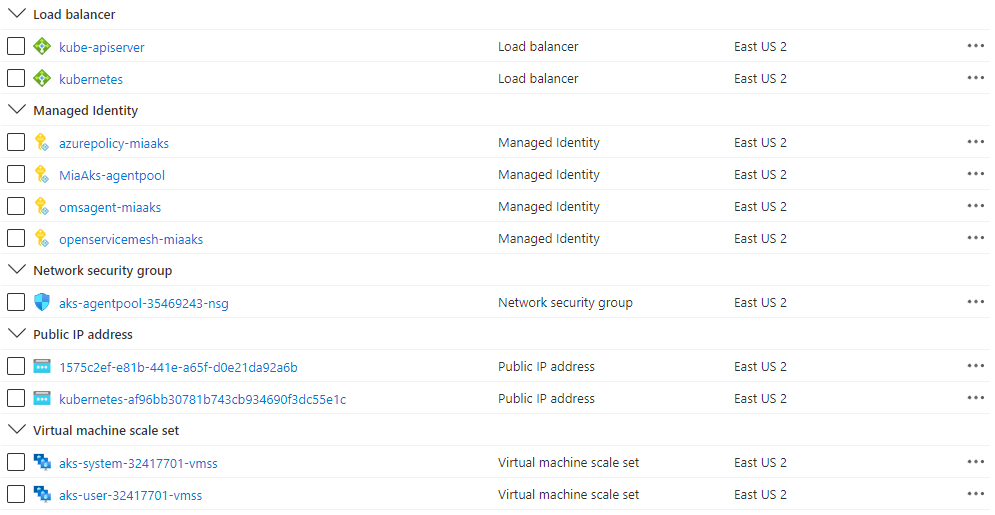This screenshot has height=515, width=995.
Task: Click Load balancer type in kubernetes row
Action: pyautogui.click(x=538, y=78)
